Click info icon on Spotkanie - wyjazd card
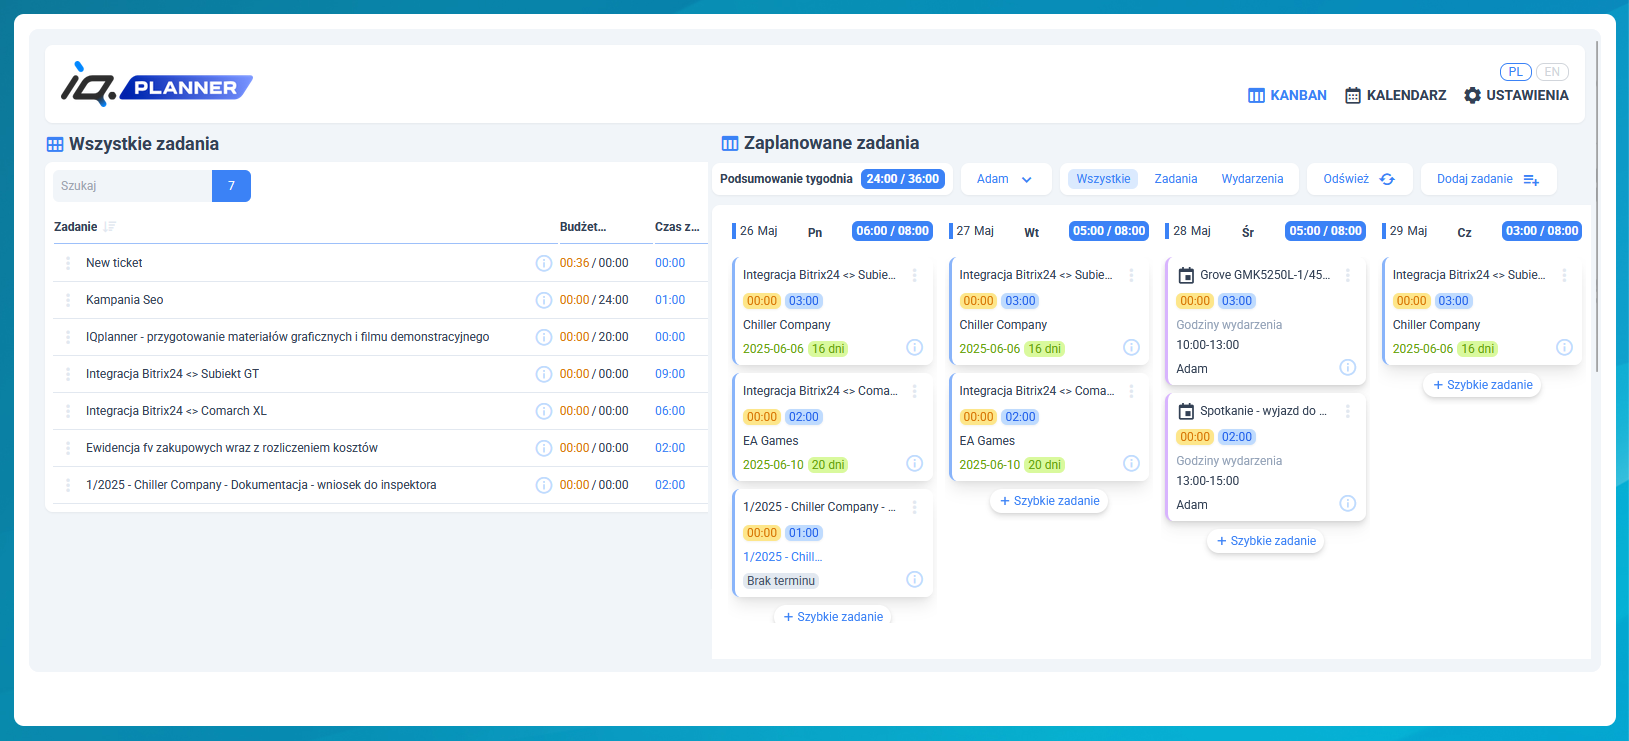This screenshot has width=1629, height=741. coord(1347,503)
